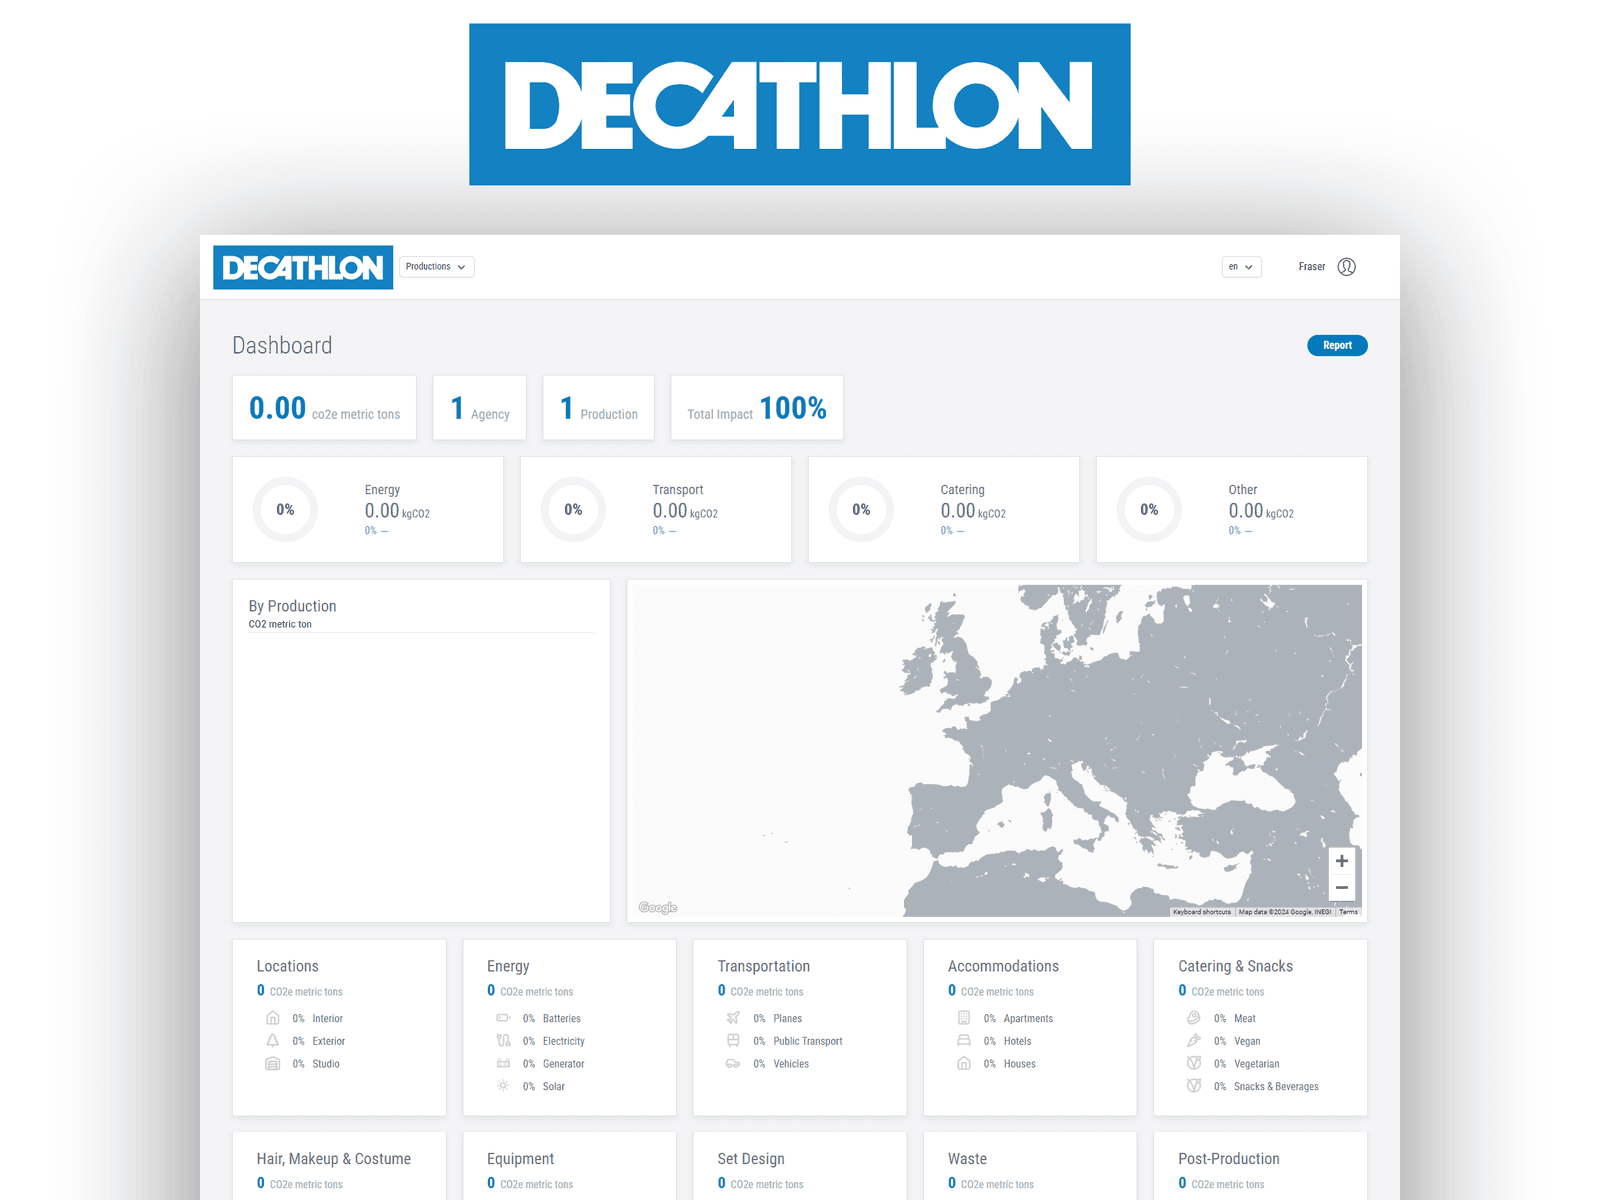Click the 1 Agency stat card

point(480,408)
